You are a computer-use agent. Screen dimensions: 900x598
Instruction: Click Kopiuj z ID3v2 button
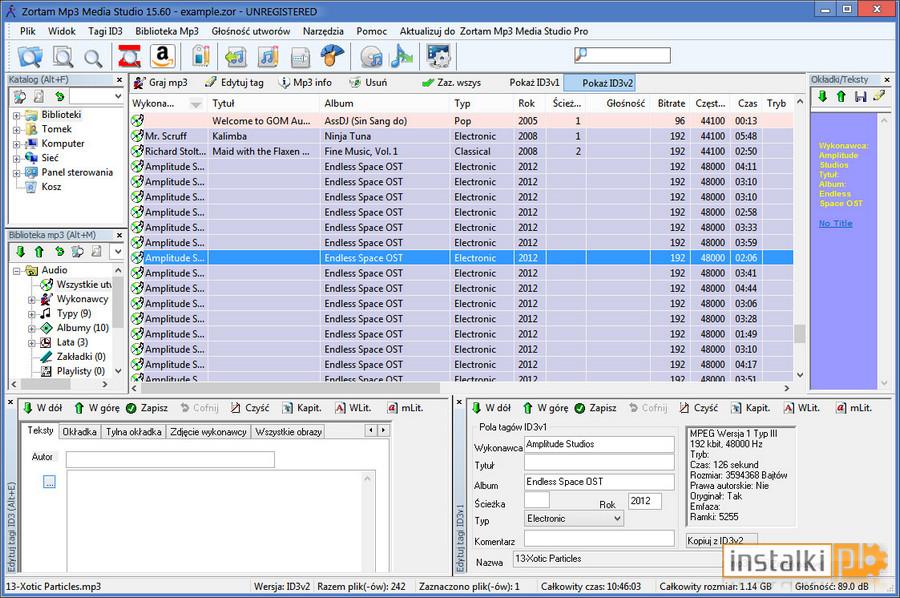click(x=722, y=541)
